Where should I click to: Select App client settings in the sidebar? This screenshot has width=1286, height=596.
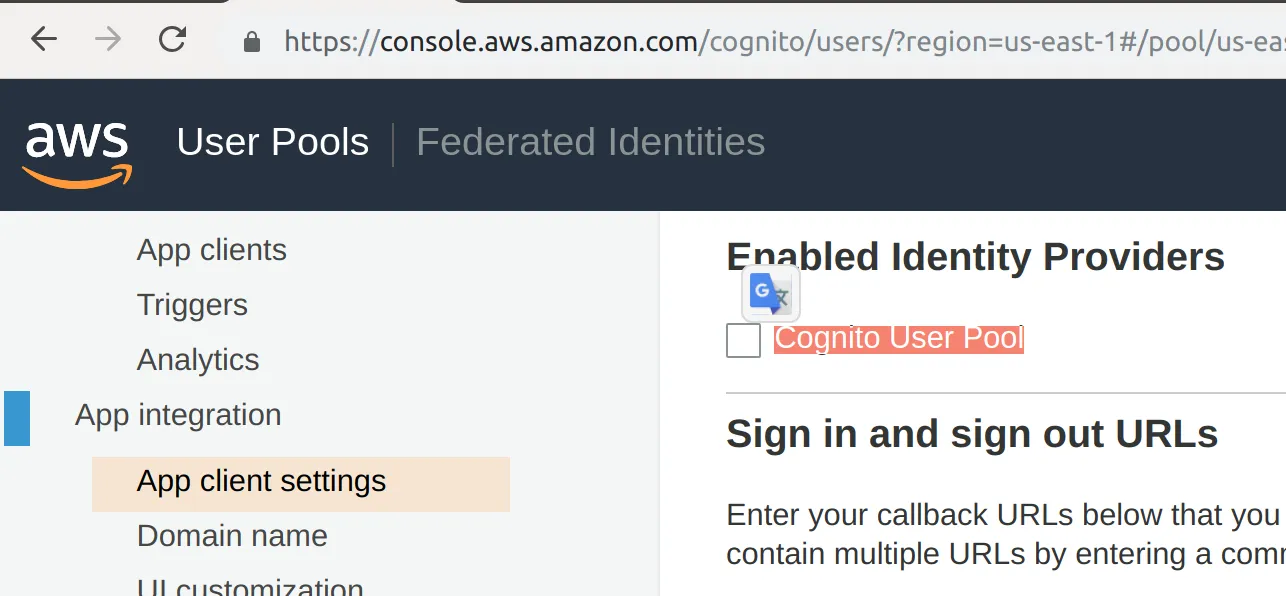pos(261,482)
